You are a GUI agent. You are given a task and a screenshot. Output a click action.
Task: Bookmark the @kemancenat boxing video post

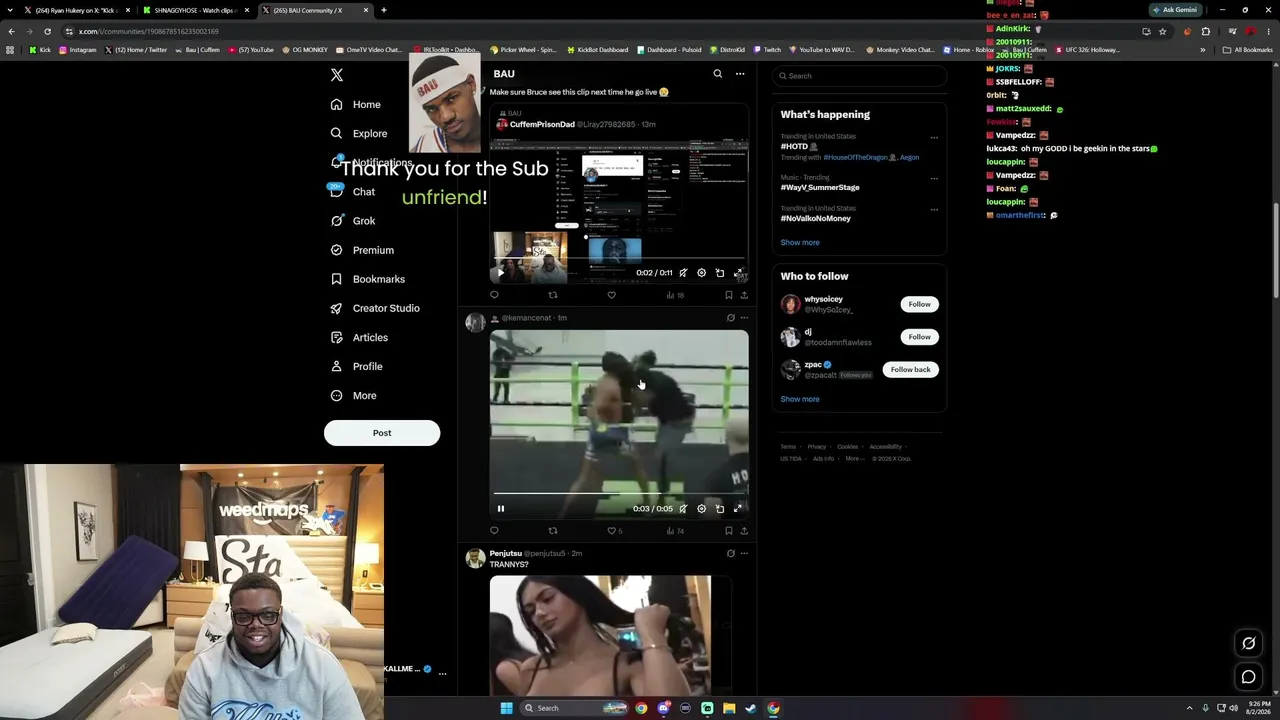(728, 531)
